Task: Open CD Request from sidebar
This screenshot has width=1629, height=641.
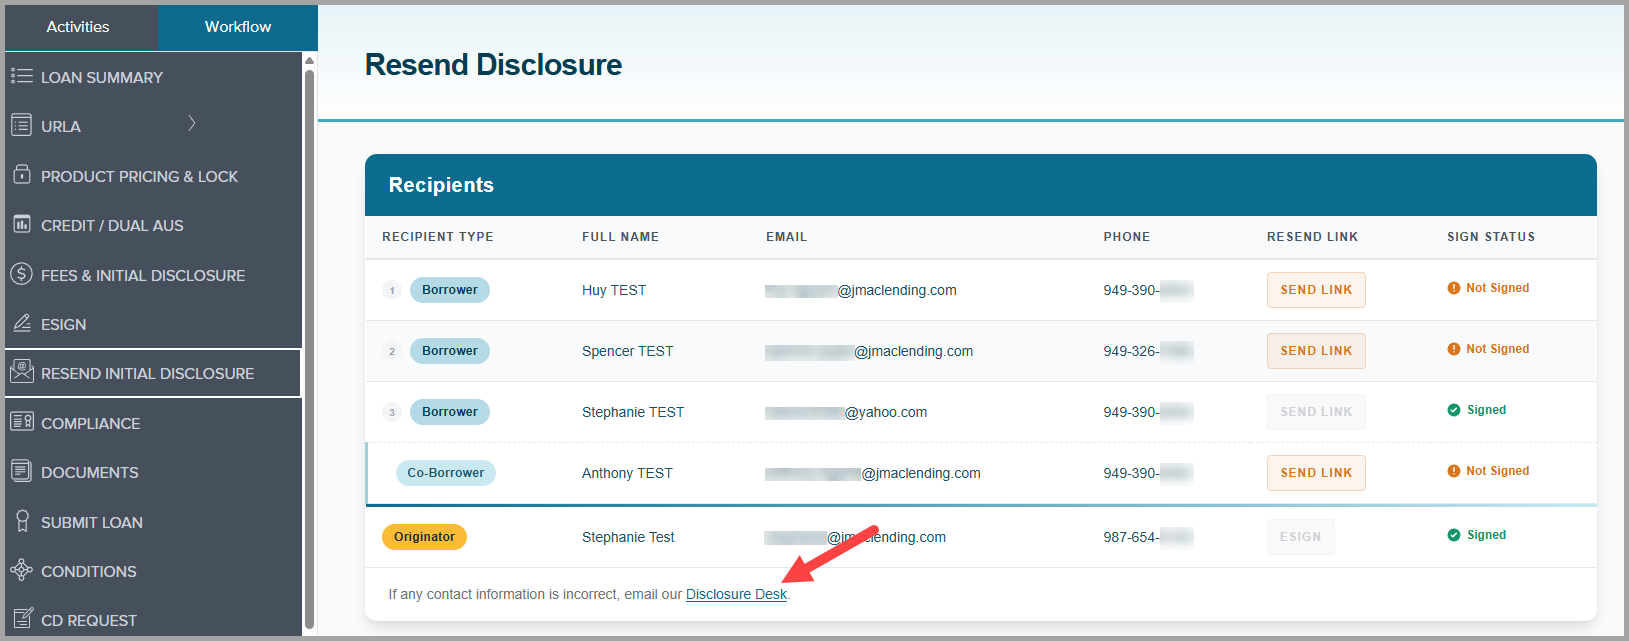Action: [x=88, y=620]
